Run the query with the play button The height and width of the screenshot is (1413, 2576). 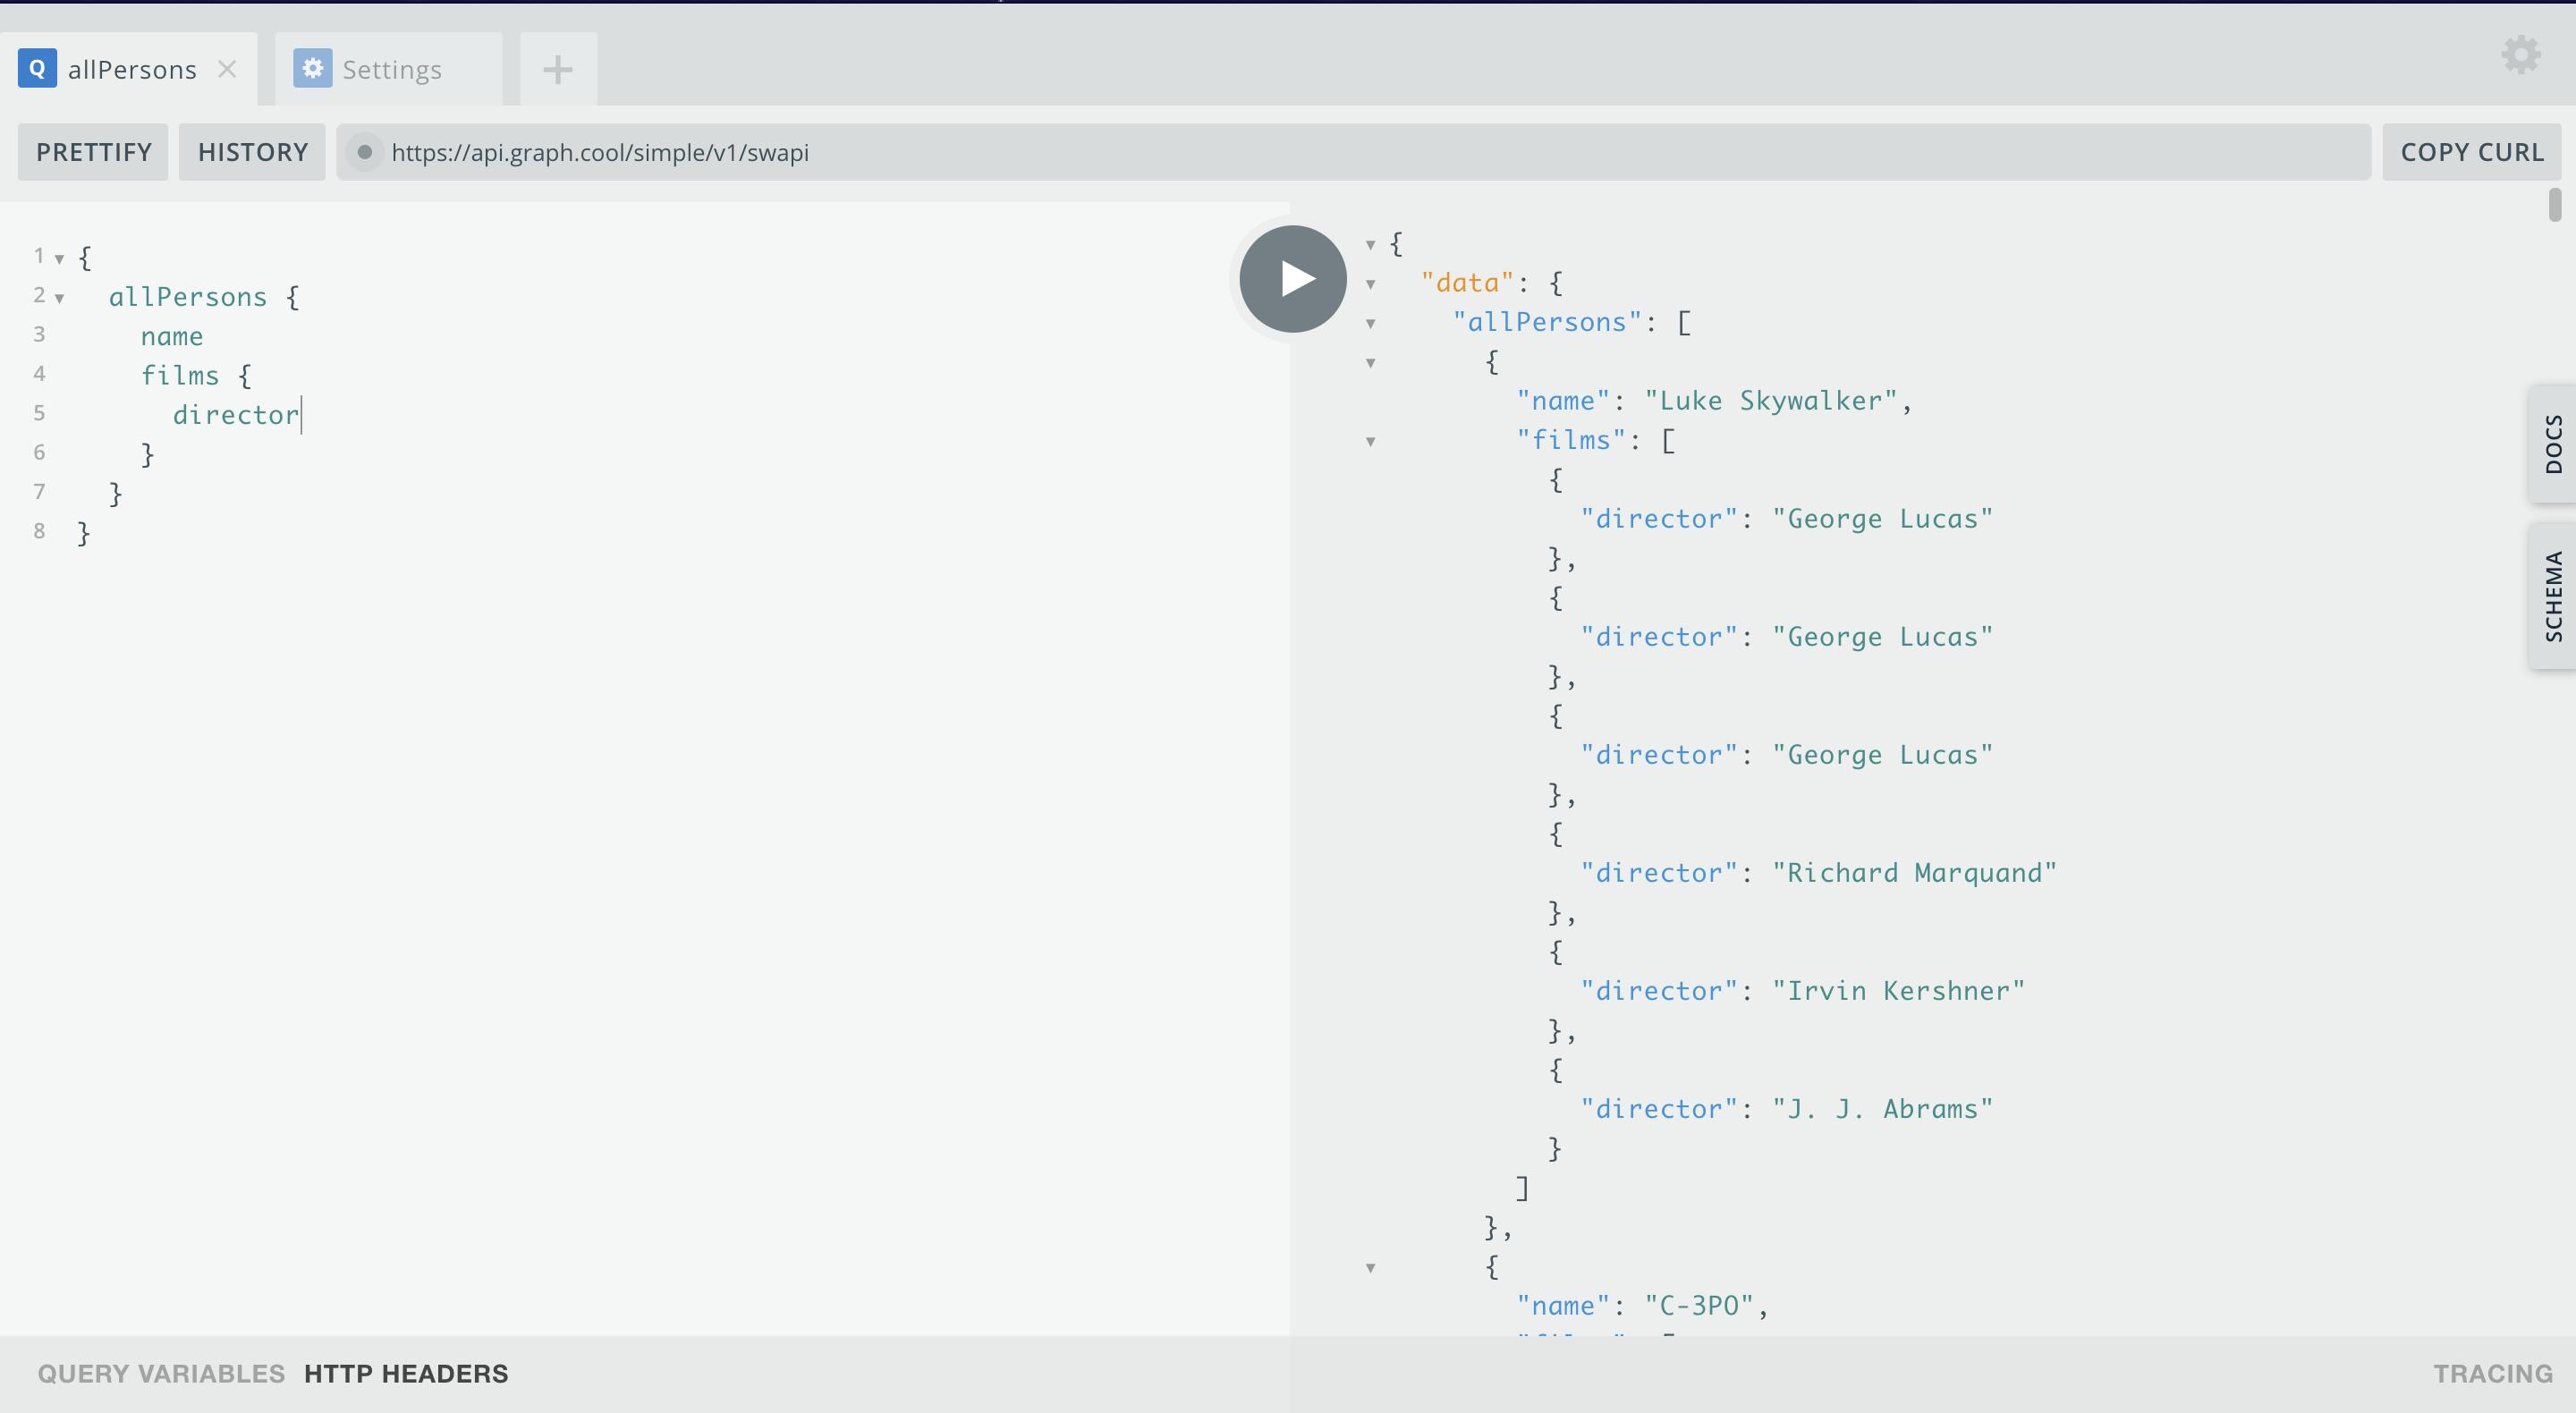(1292, 279)
